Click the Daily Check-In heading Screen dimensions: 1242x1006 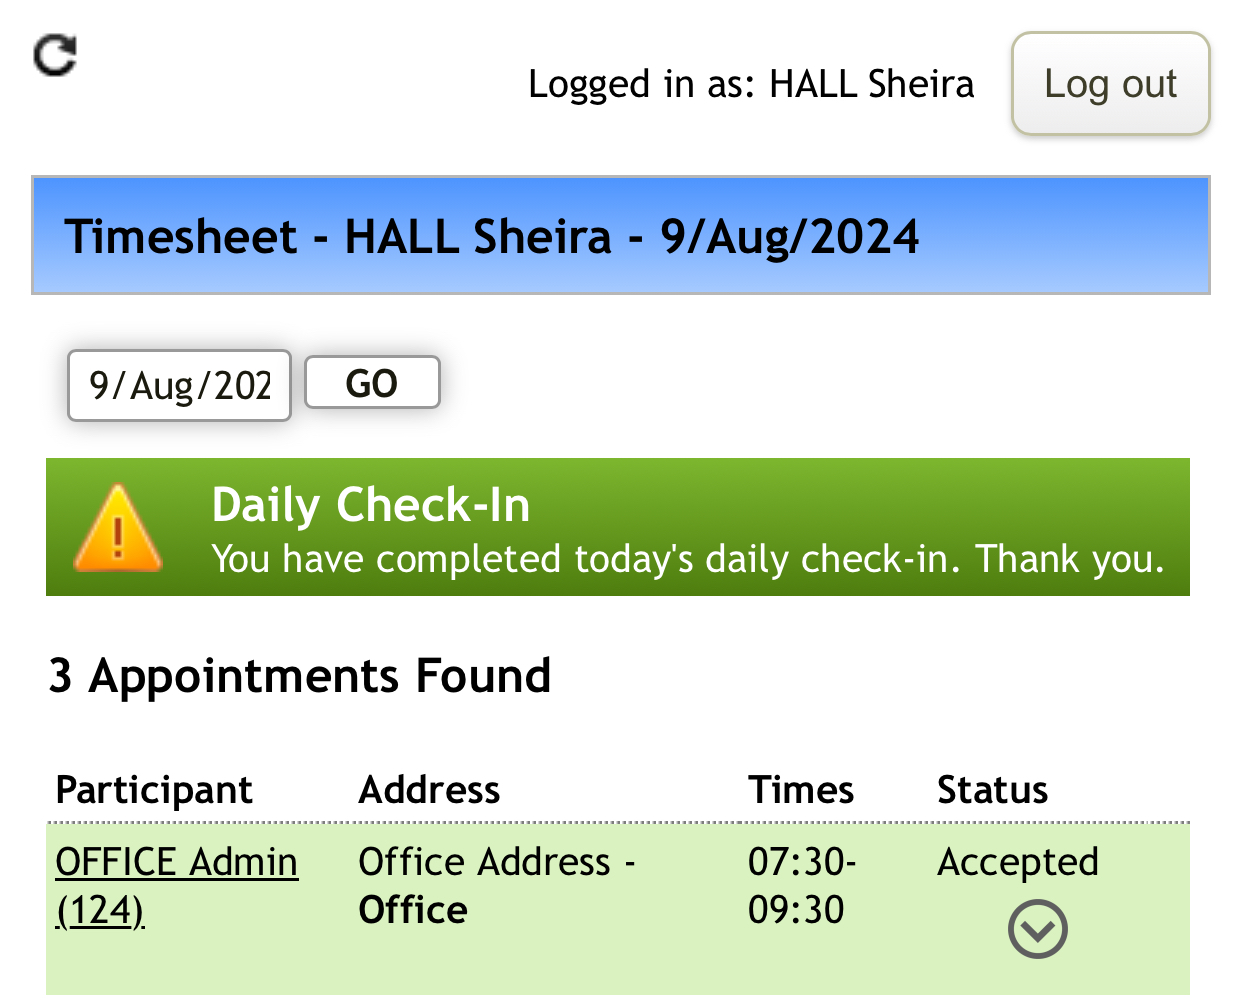(371, 505)
